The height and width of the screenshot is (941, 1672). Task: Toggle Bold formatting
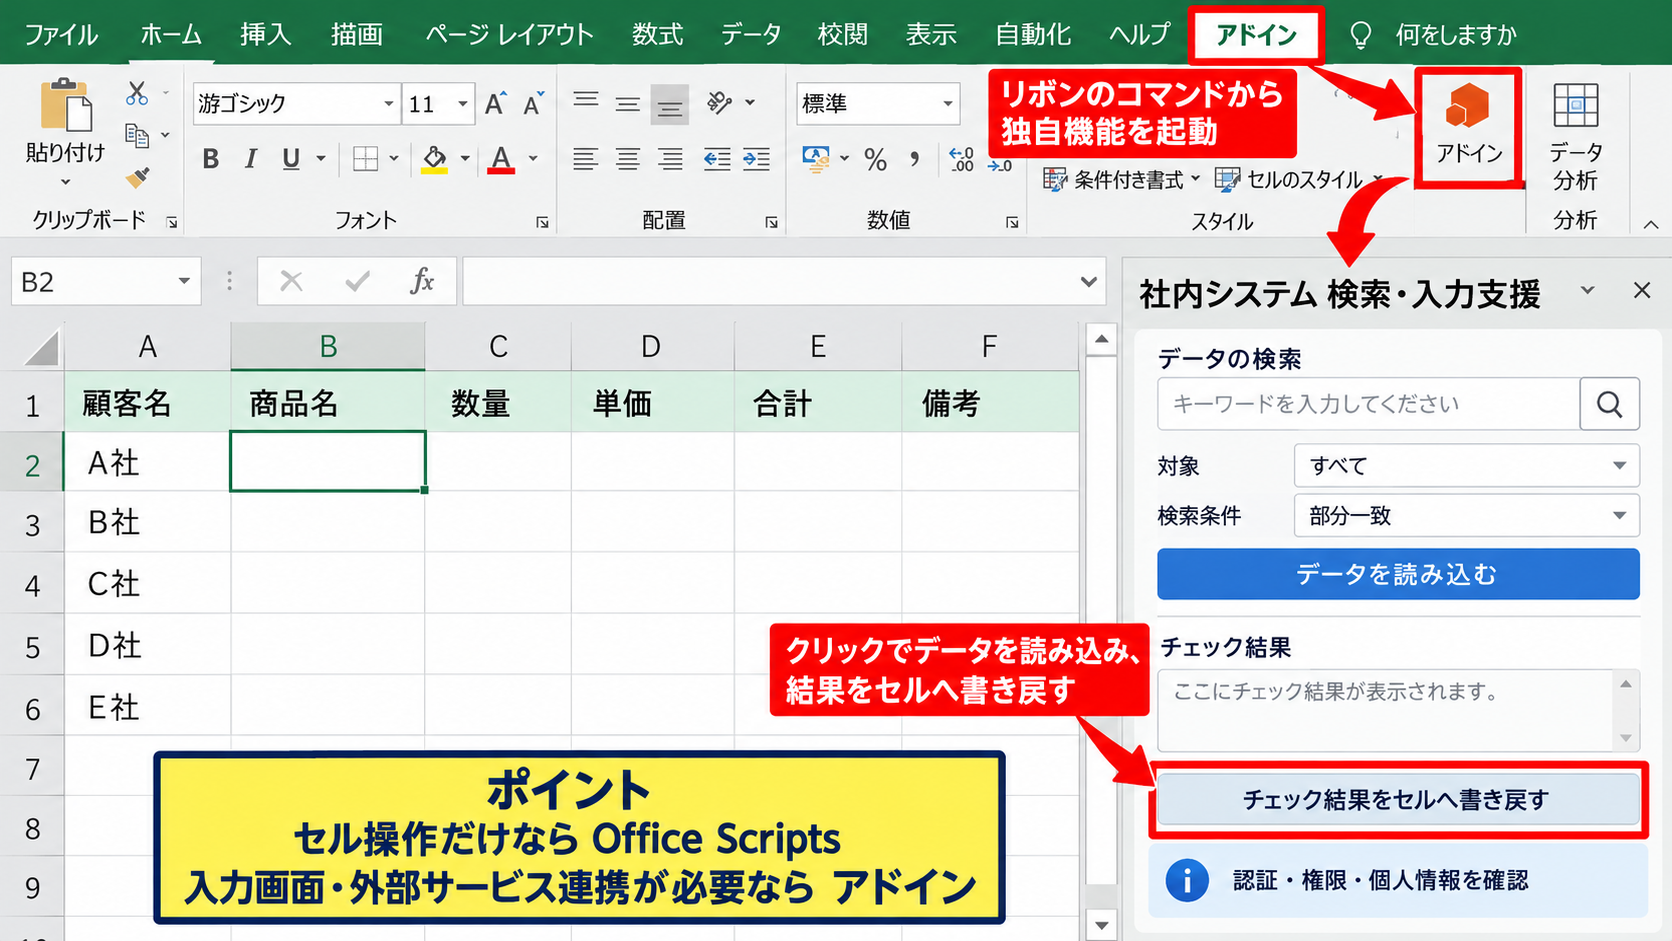210,159
